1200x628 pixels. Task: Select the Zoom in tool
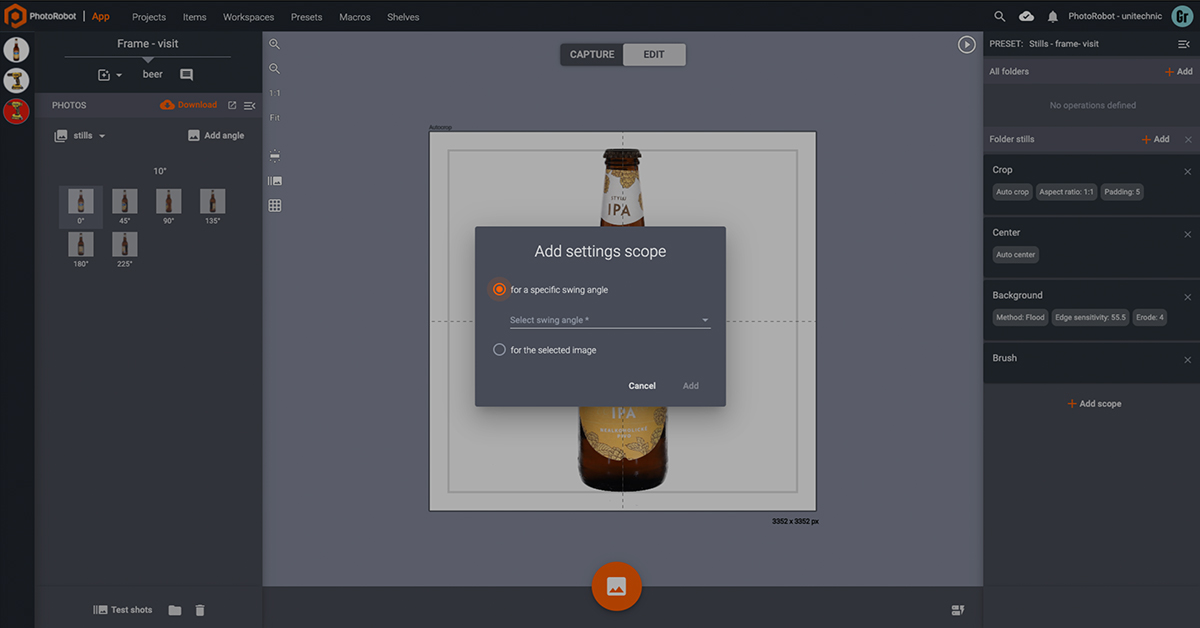(x=275, y=44)
